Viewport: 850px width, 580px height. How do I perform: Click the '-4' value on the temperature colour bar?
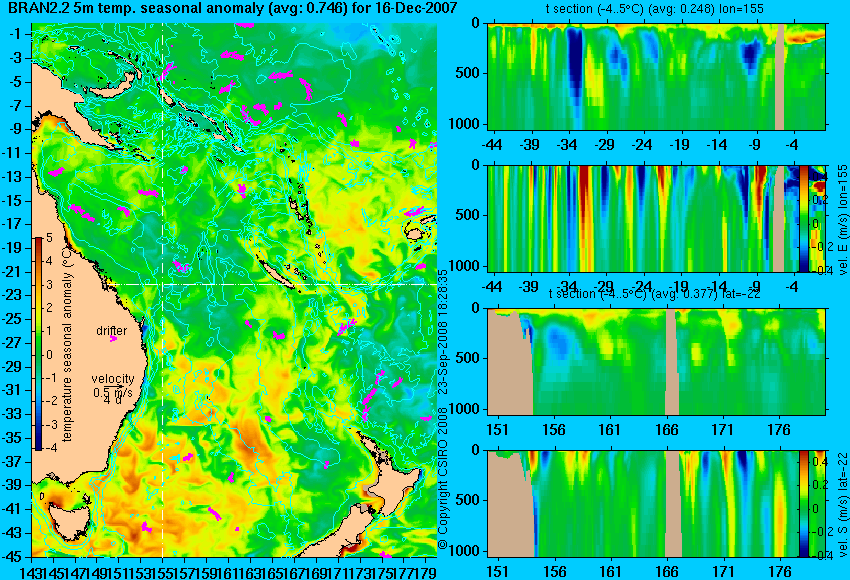(x=49, y=448)
